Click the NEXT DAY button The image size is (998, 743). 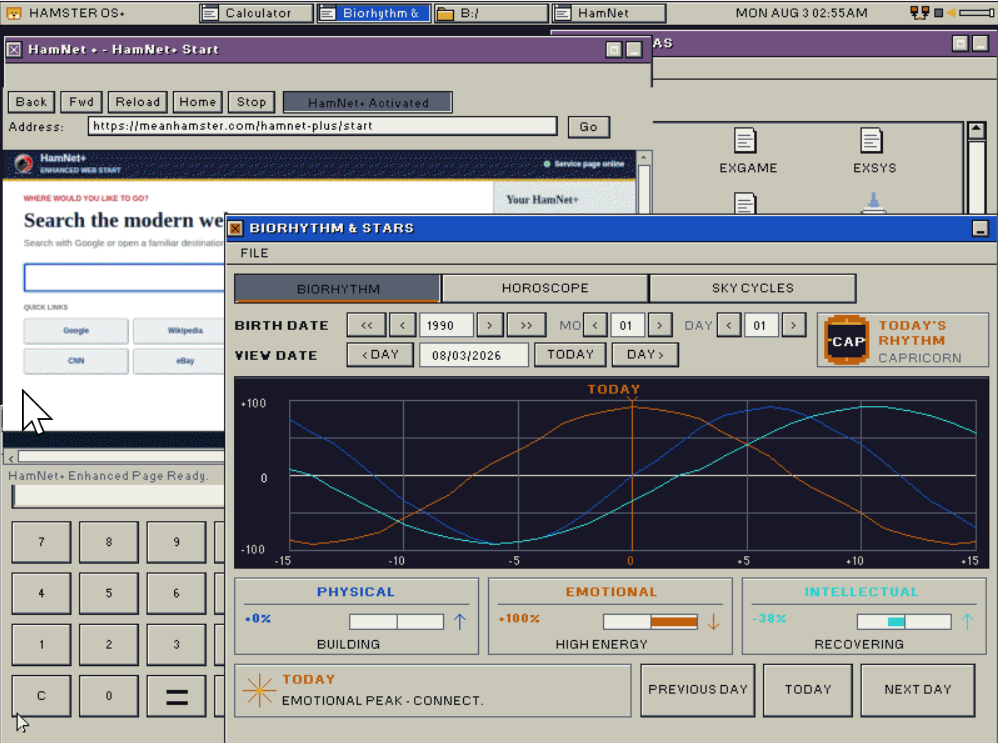coord(918,690)
